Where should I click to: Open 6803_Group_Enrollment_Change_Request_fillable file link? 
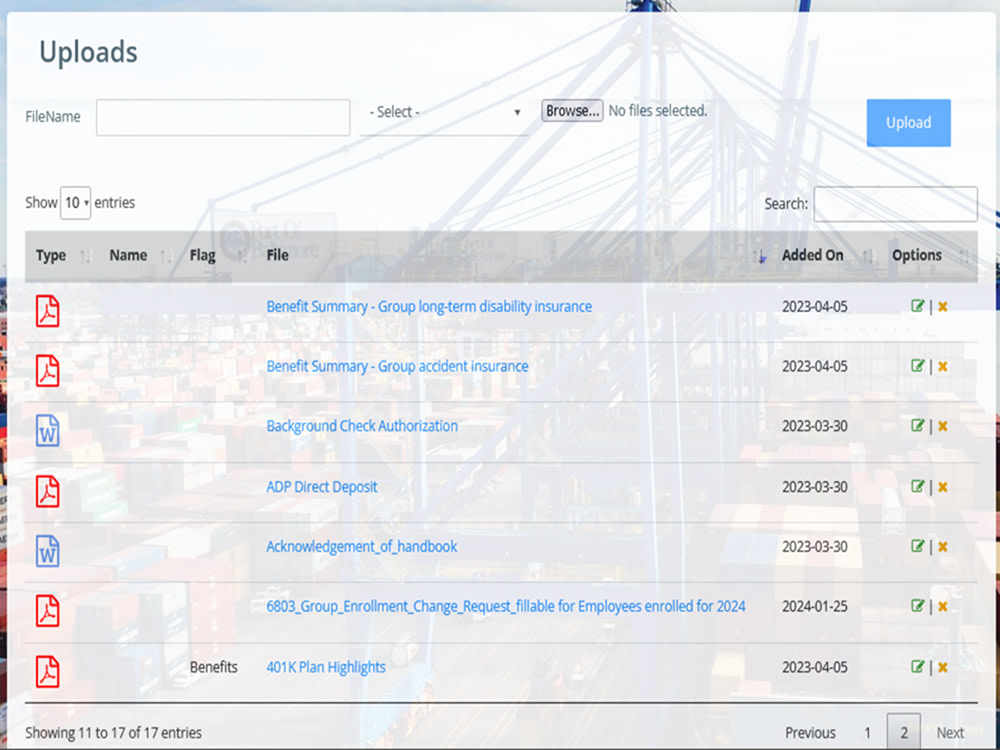506,606
